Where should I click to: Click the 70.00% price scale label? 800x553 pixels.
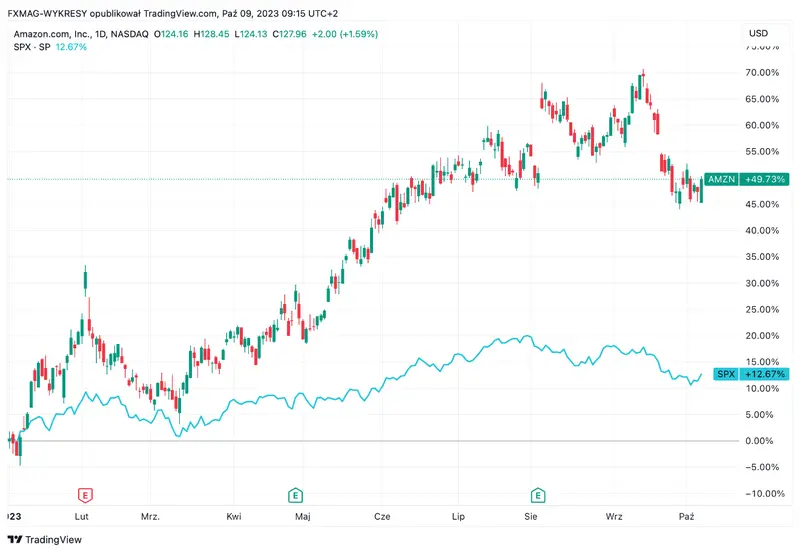click(x=764, y=73)
